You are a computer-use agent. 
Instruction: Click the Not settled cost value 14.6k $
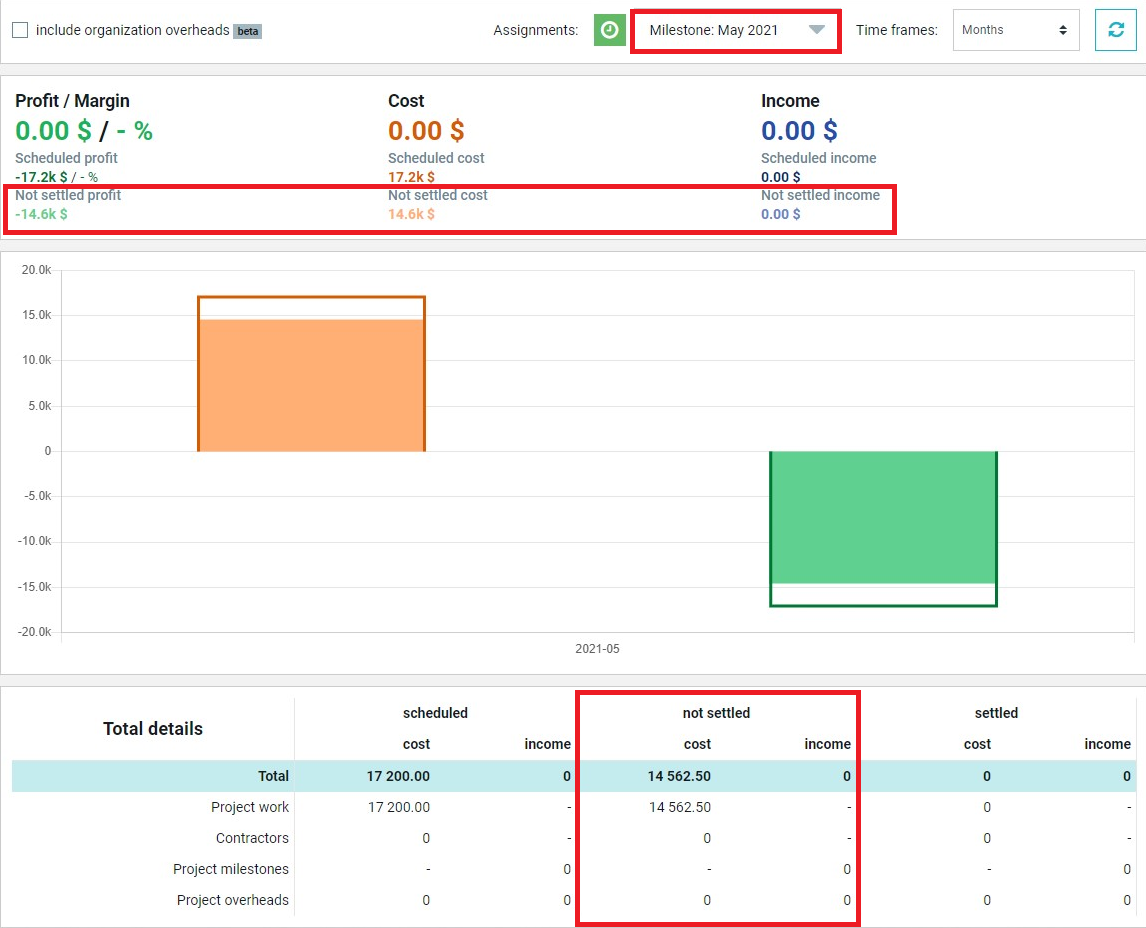pyautogui.click(x=411, y=214)
